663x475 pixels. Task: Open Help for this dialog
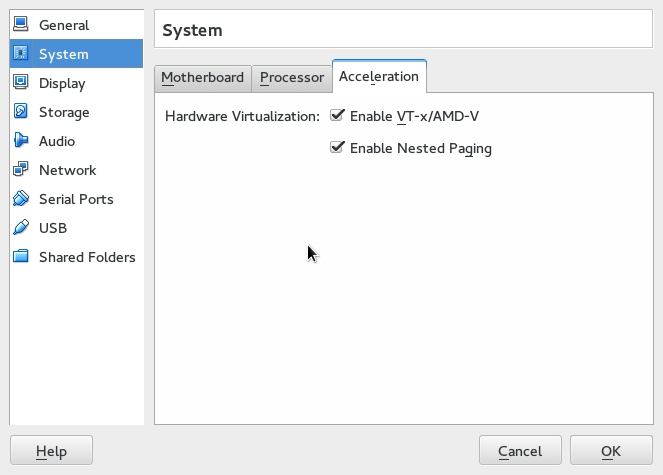point(51,451)
